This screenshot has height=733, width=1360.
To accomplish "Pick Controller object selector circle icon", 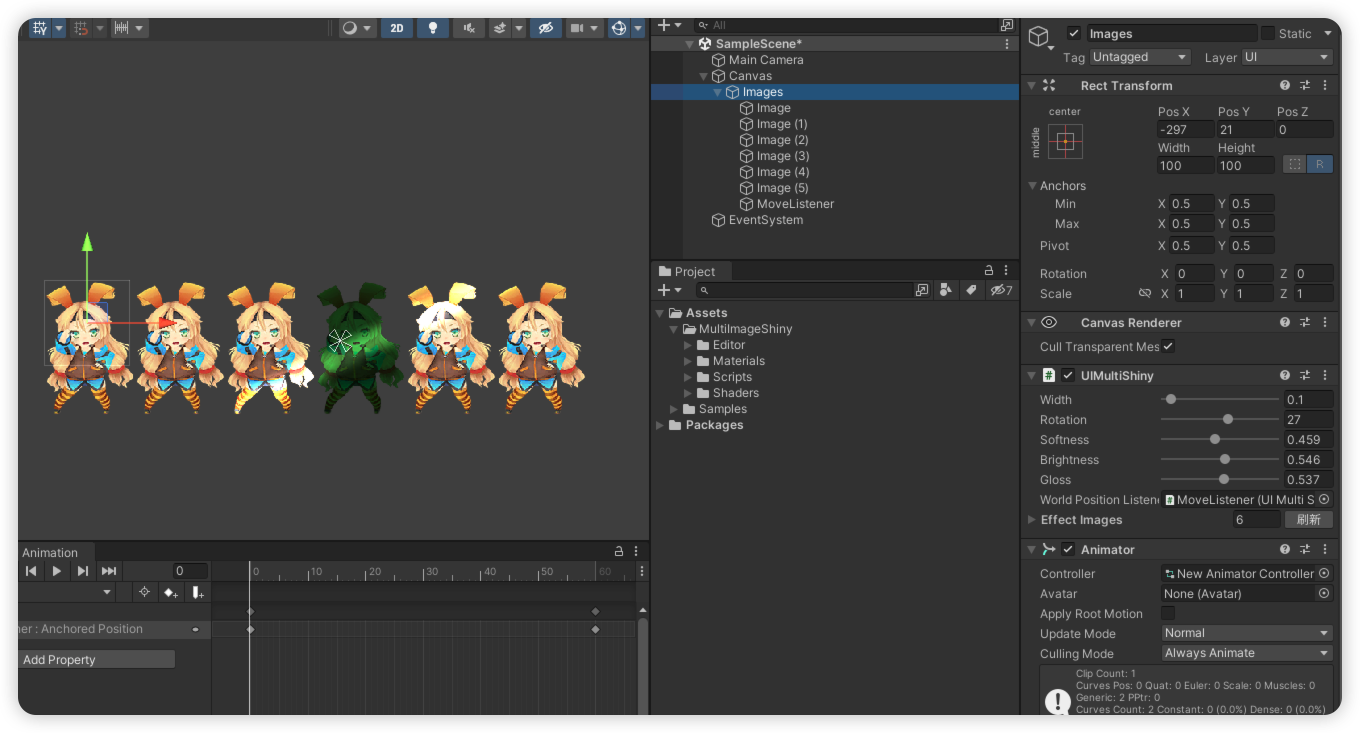I will tap(1325, 574).
